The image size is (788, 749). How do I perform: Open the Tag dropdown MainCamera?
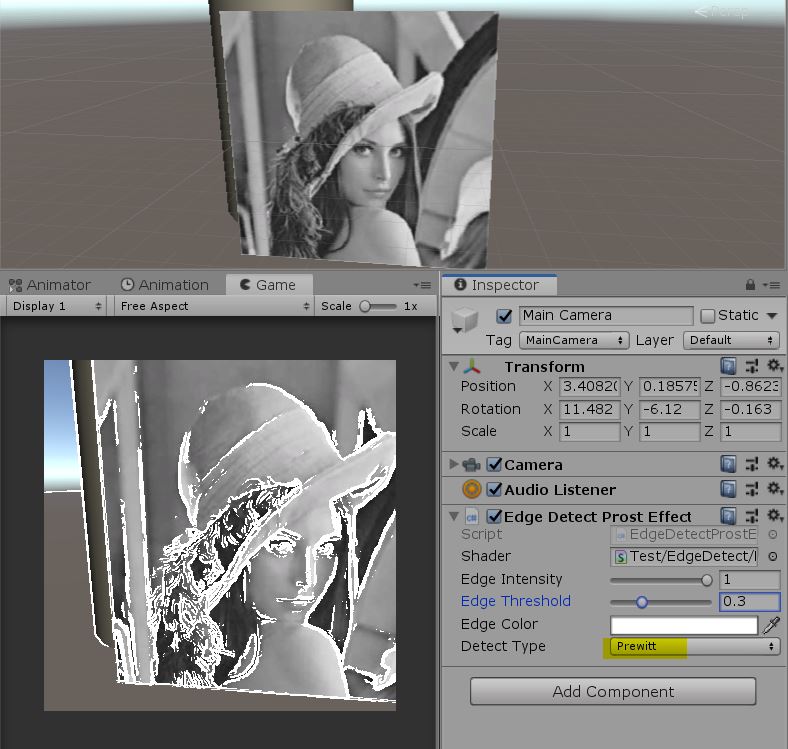574,340
